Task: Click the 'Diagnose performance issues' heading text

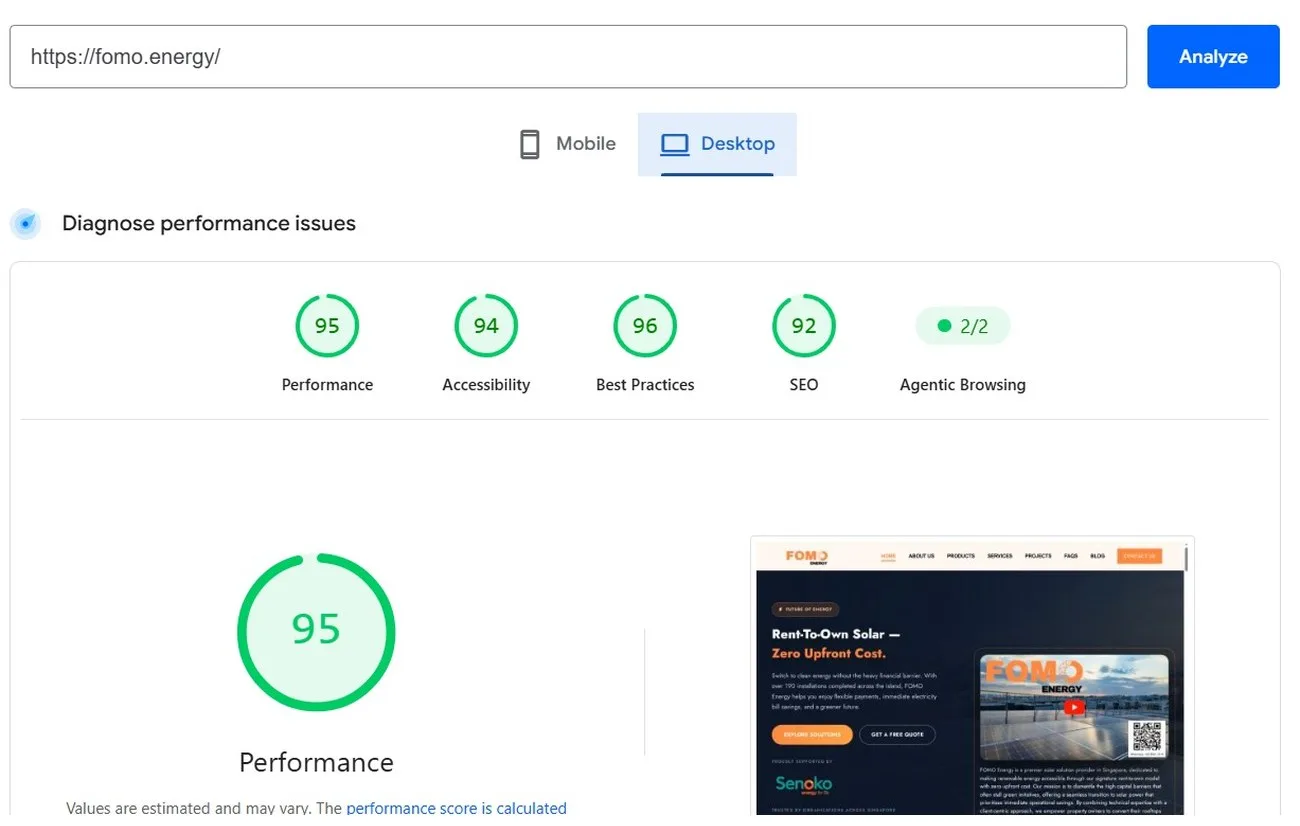Action: [x=209, y=224]
